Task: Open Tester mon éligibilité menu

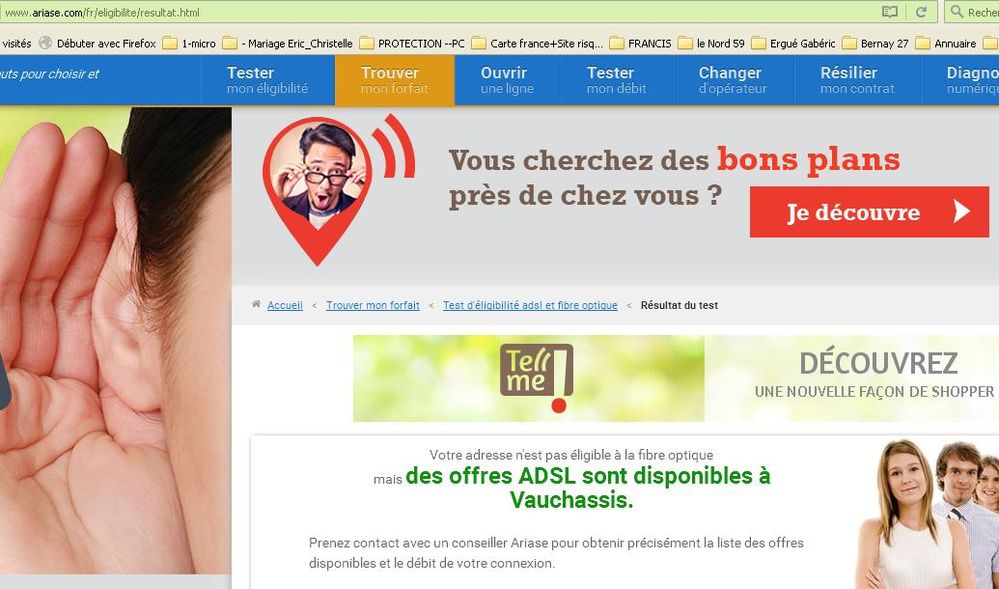Action: 268,80
